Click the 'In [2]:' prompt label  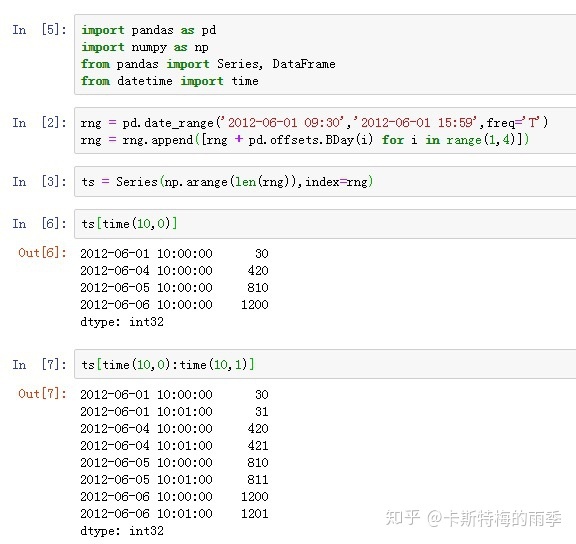(x=40, y=122)
